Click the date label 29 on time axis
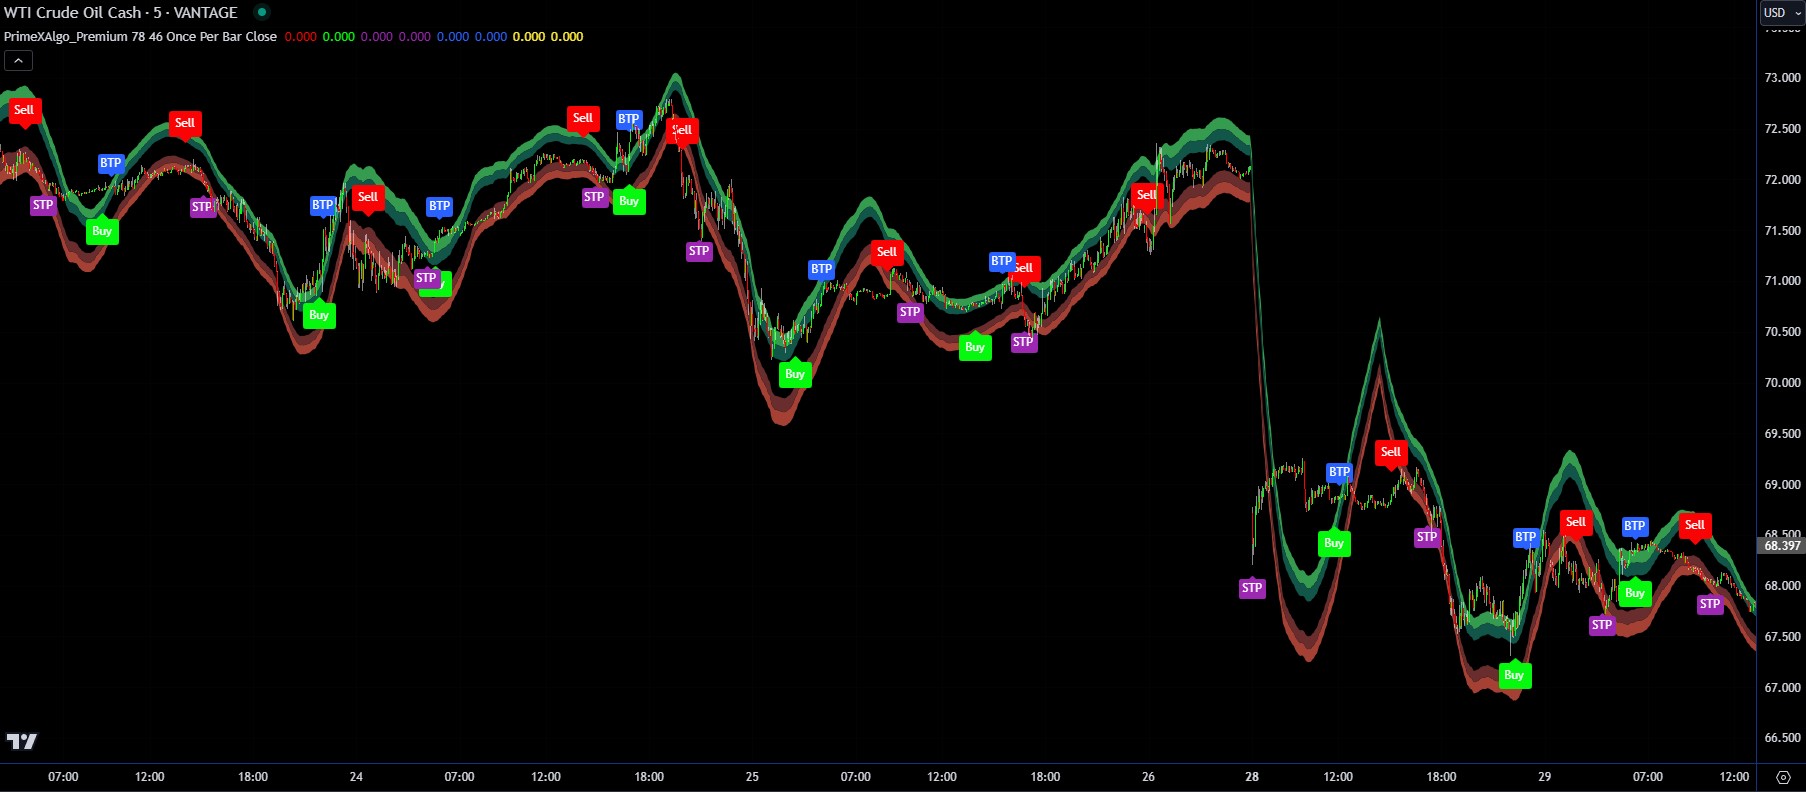The height and width of the screenshot is (792, 1806). 1544,777
